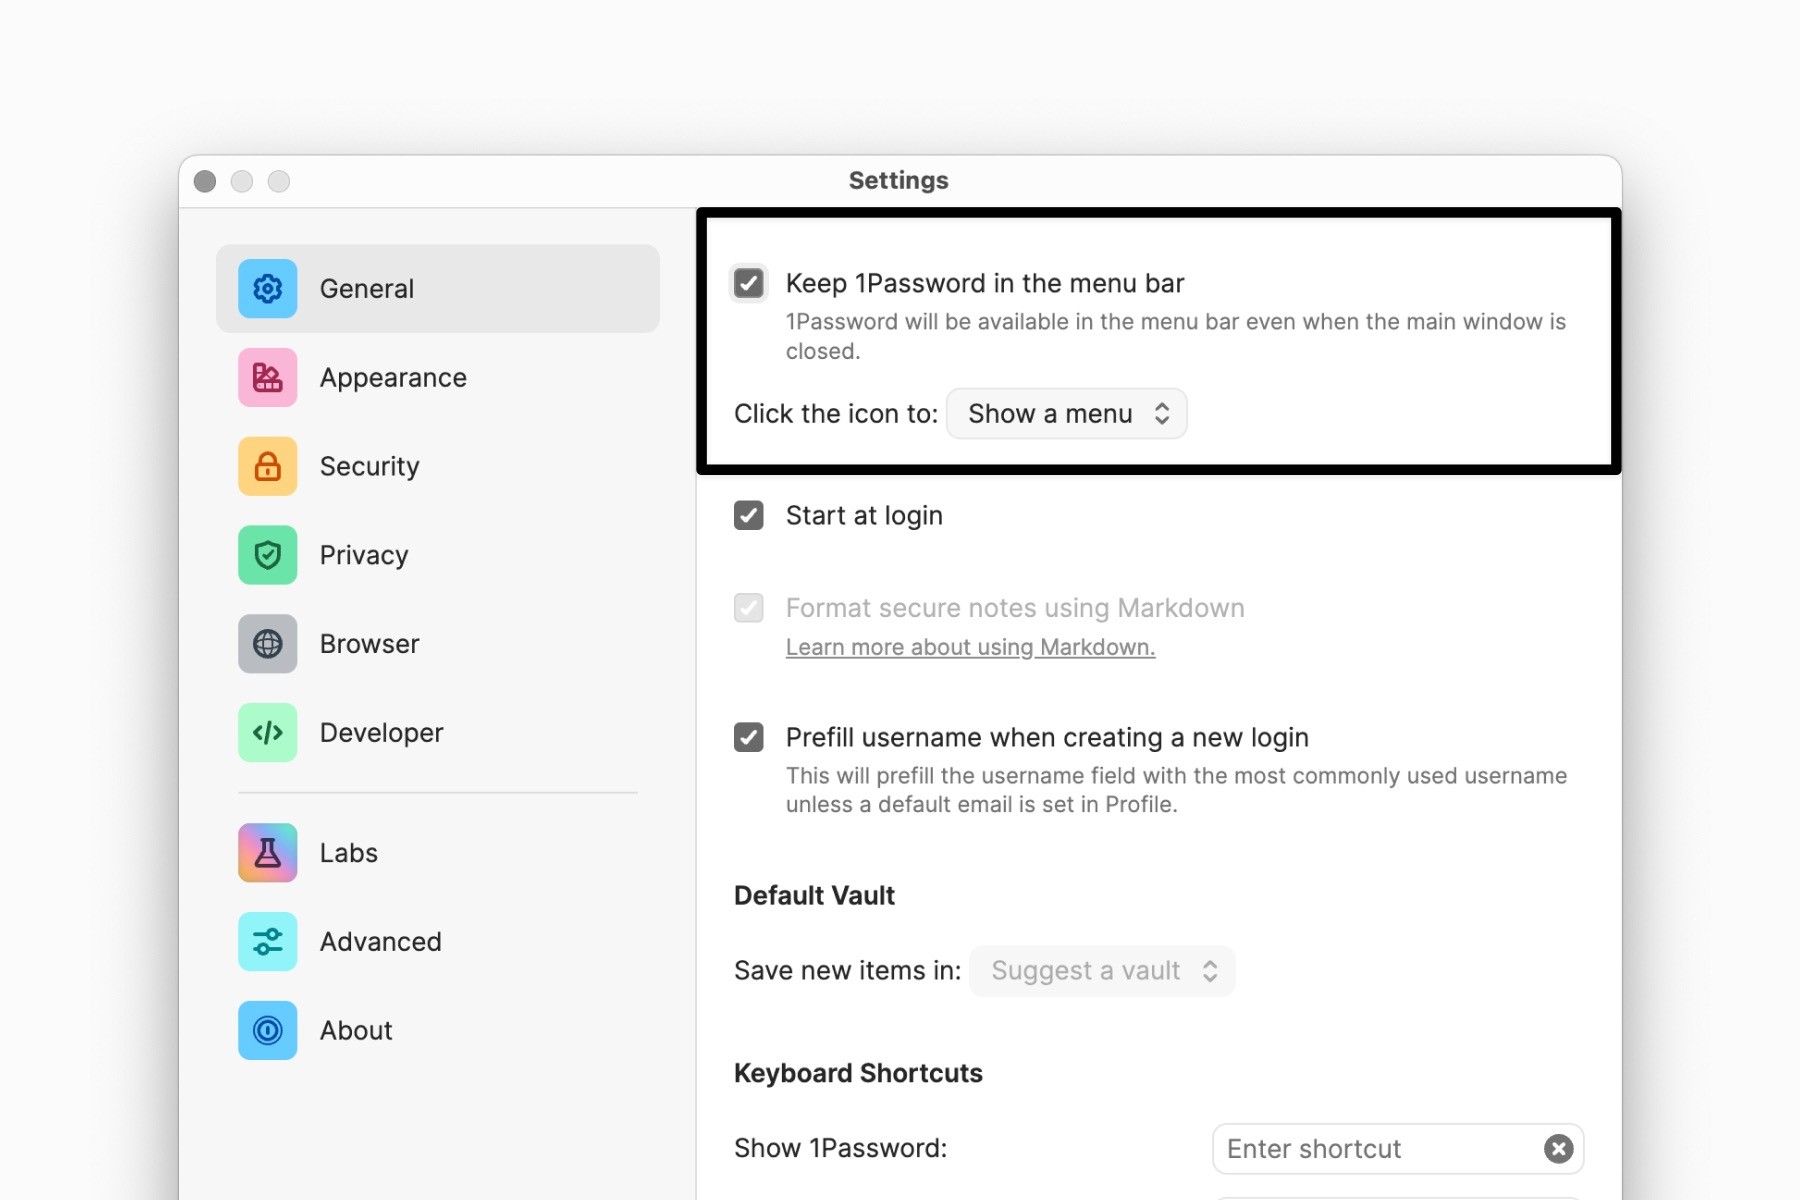Screen dimensions: 1800x1200
Task: Open the Browser globe icon
Action: 267,644
